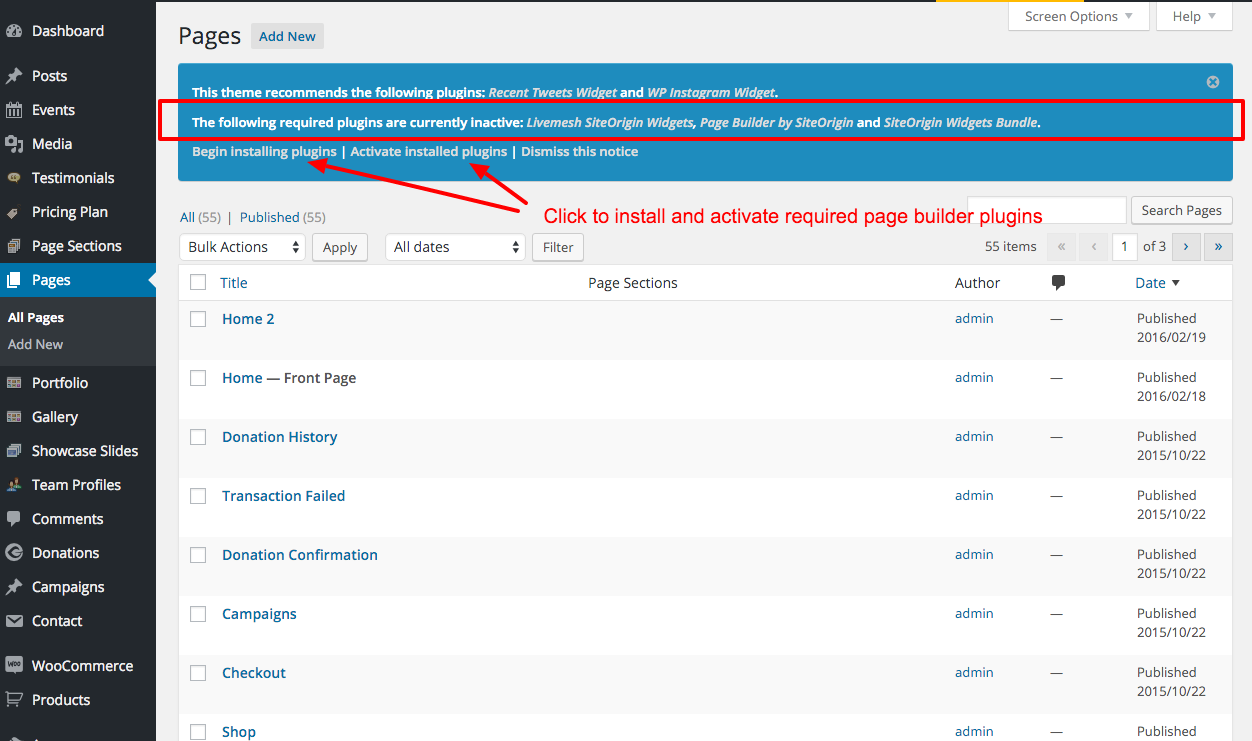View the Team Profiles section
Image resolution: width=1252 pixels, height=741 pixels.
click(x=75, y=484)
